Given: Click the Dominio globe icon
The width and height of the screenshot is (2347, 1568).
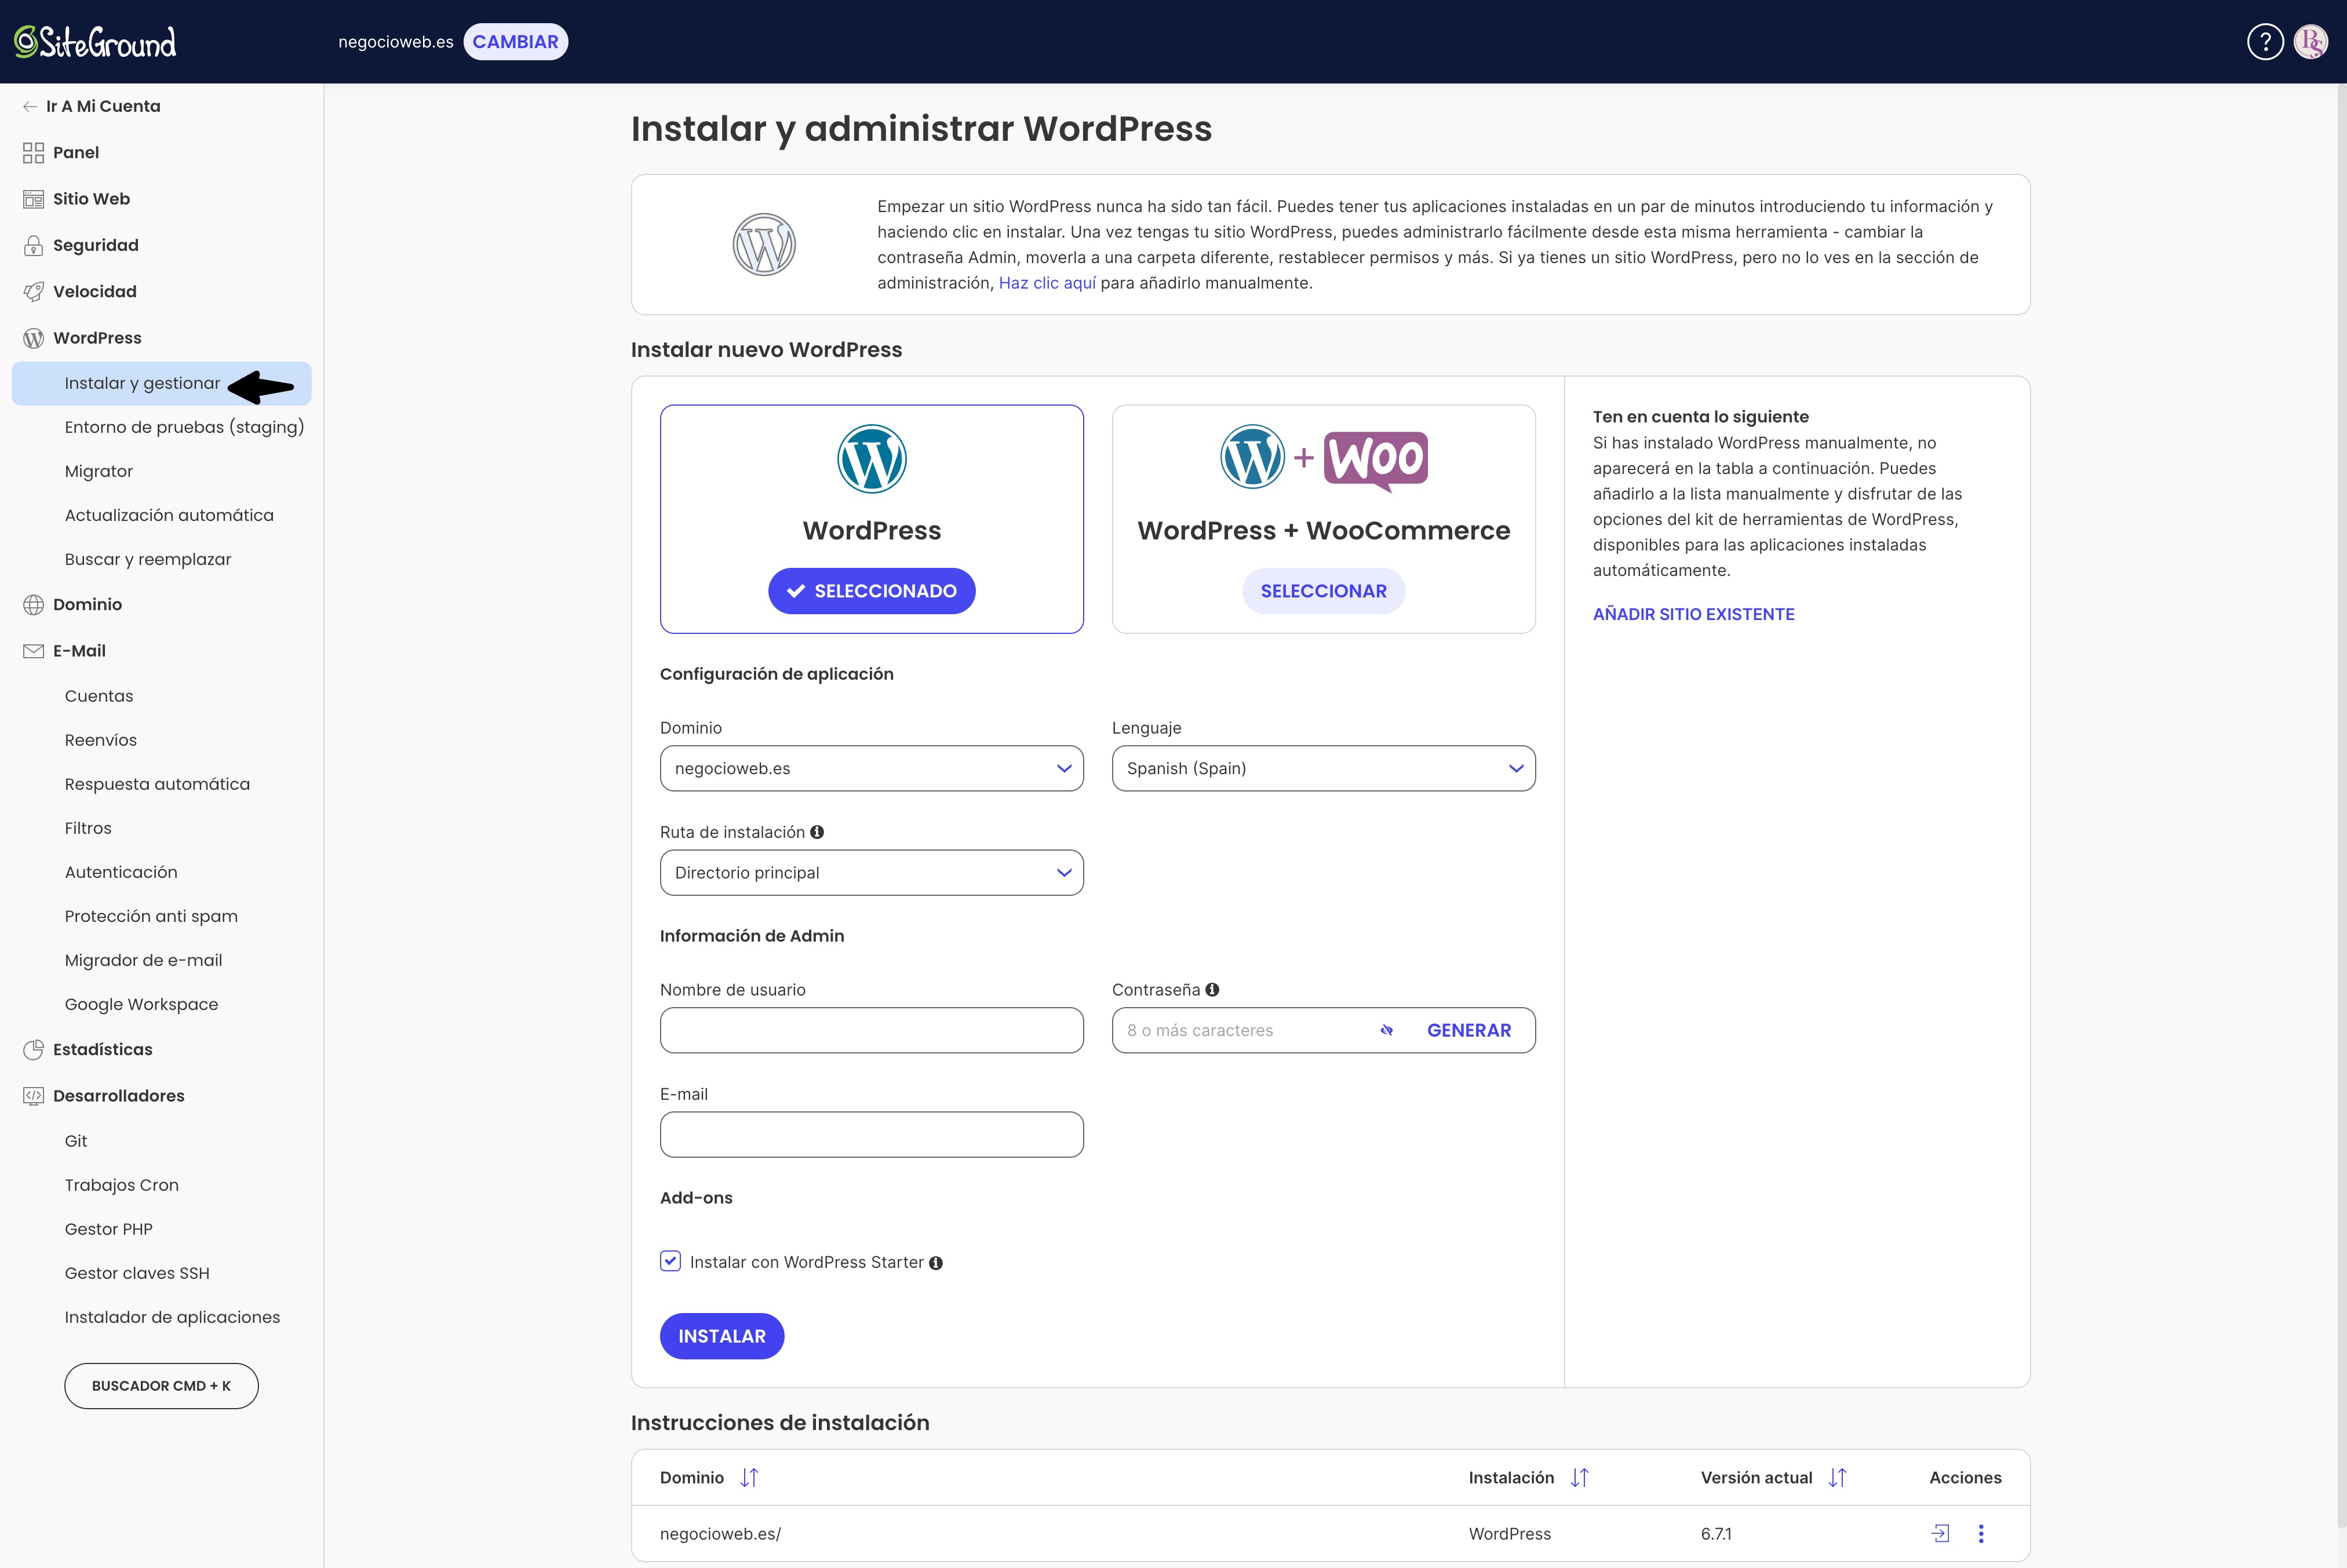Looking at the screenshot, I should point(33,605).
